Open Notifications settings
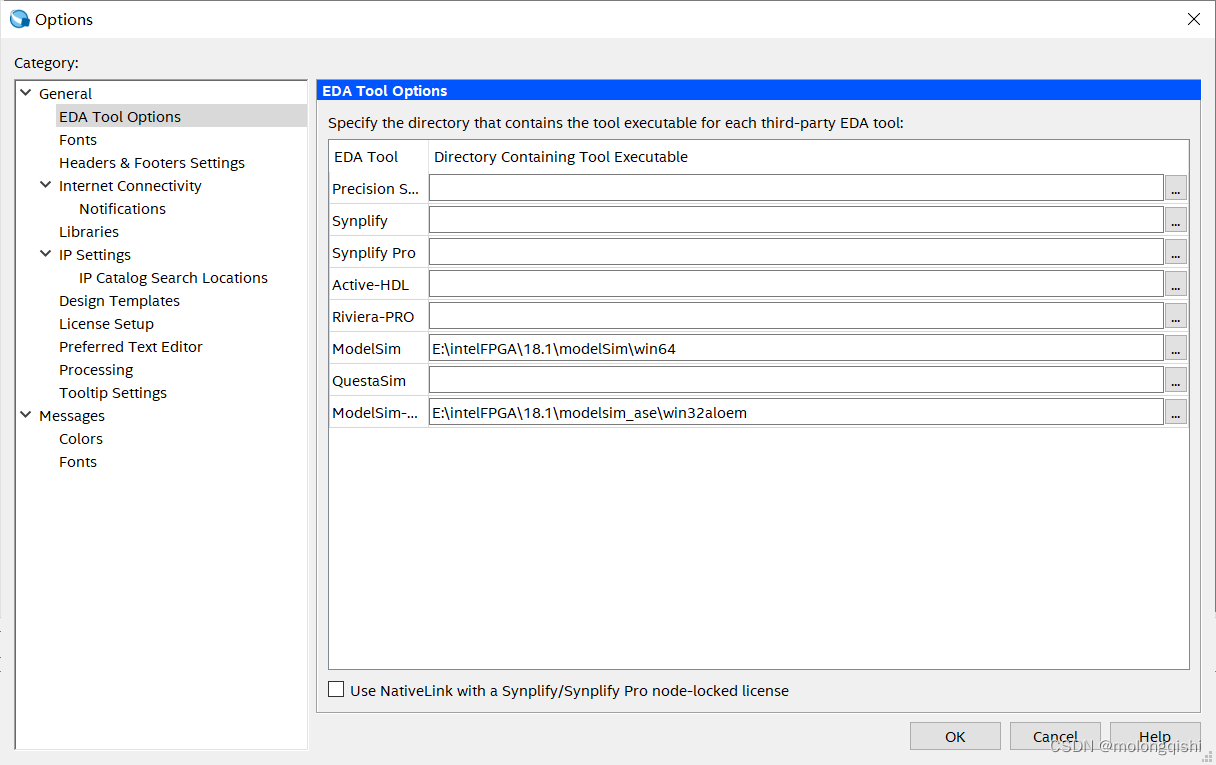The height and width of the screenshot is (765, 1216). click(x=122, y=208)
